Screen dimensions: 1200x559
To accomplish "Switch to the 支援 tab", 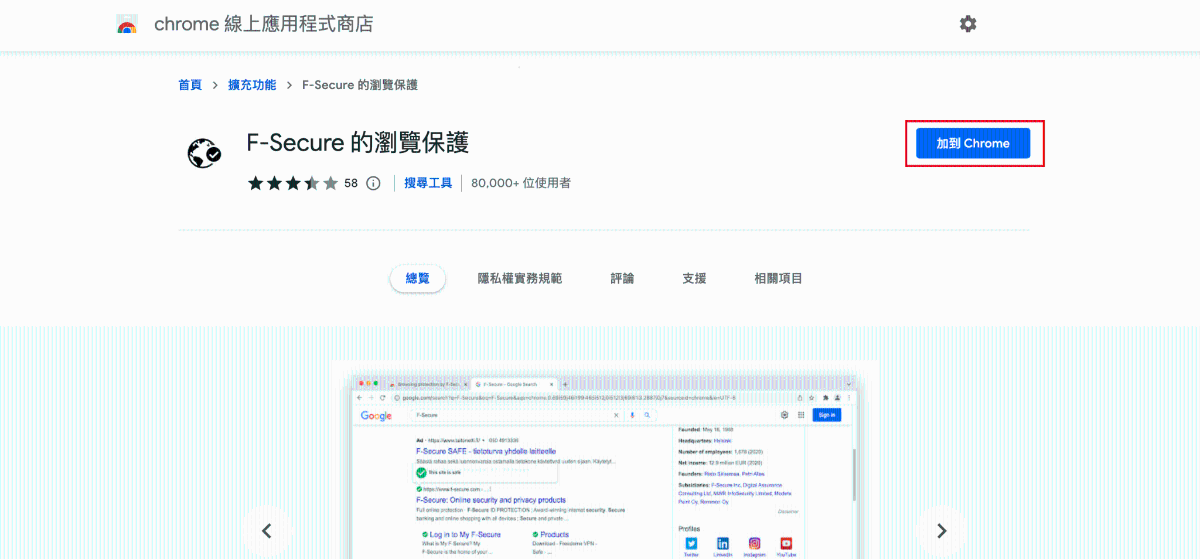I will (694, 278).
